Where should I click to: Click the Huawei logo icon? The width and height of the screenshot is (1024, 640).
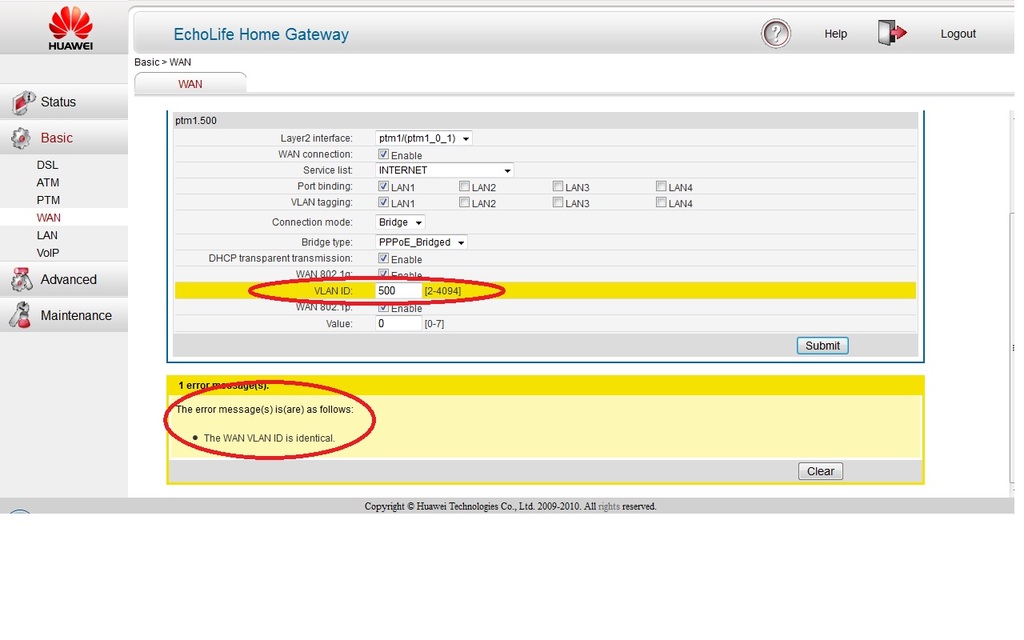point(70,27)
